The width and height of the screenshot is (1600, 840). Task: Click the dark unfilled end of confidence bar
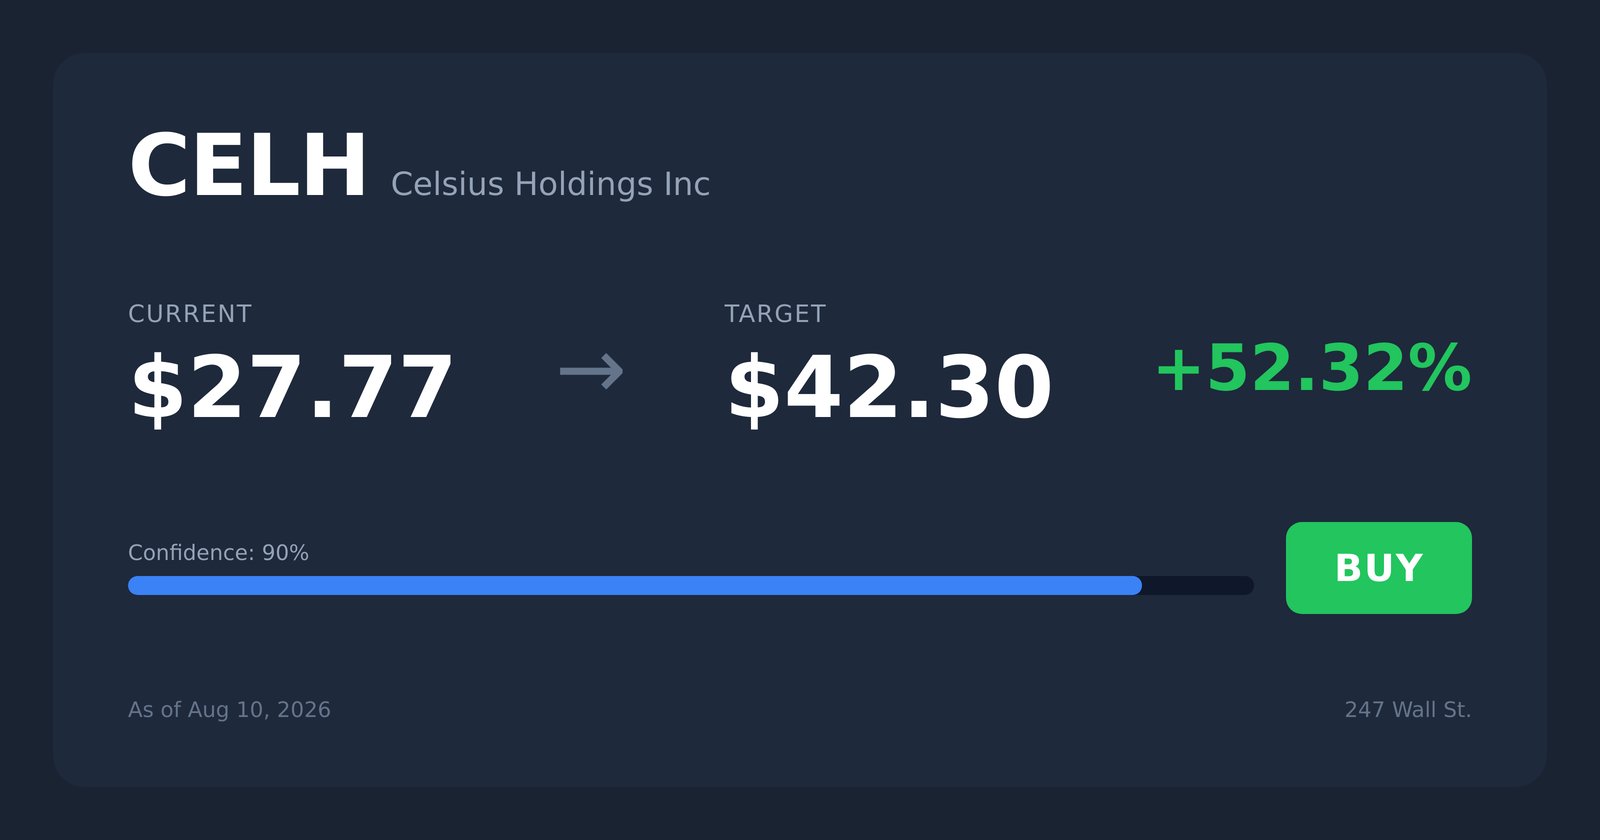[x=1198, y=585]
